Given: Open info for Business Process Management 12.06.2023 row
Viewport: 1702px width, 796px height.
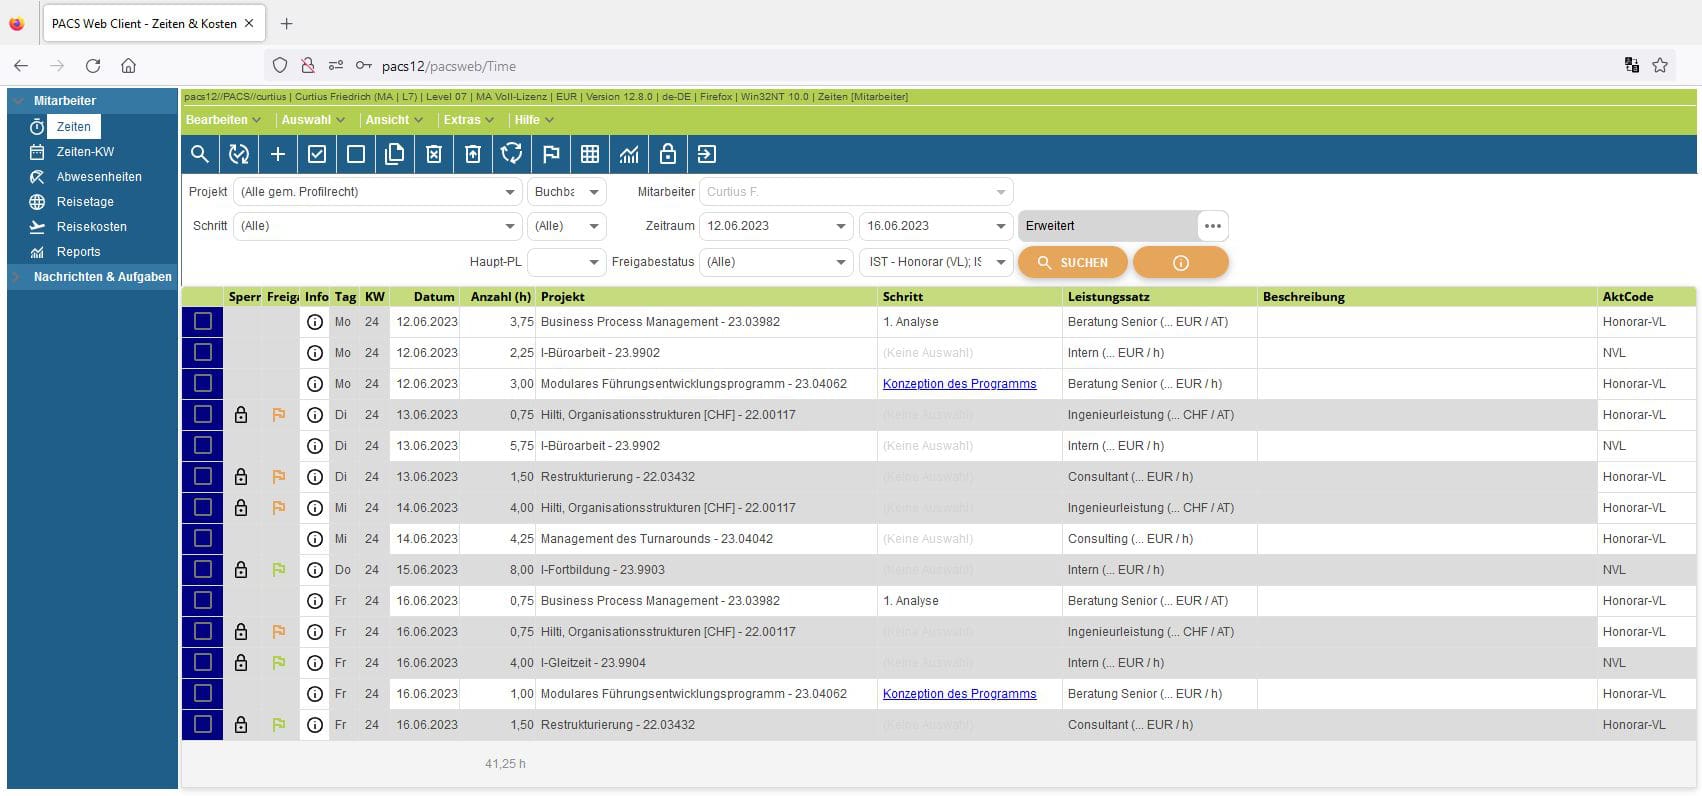Looking at the screenshot, I should 315,322.
